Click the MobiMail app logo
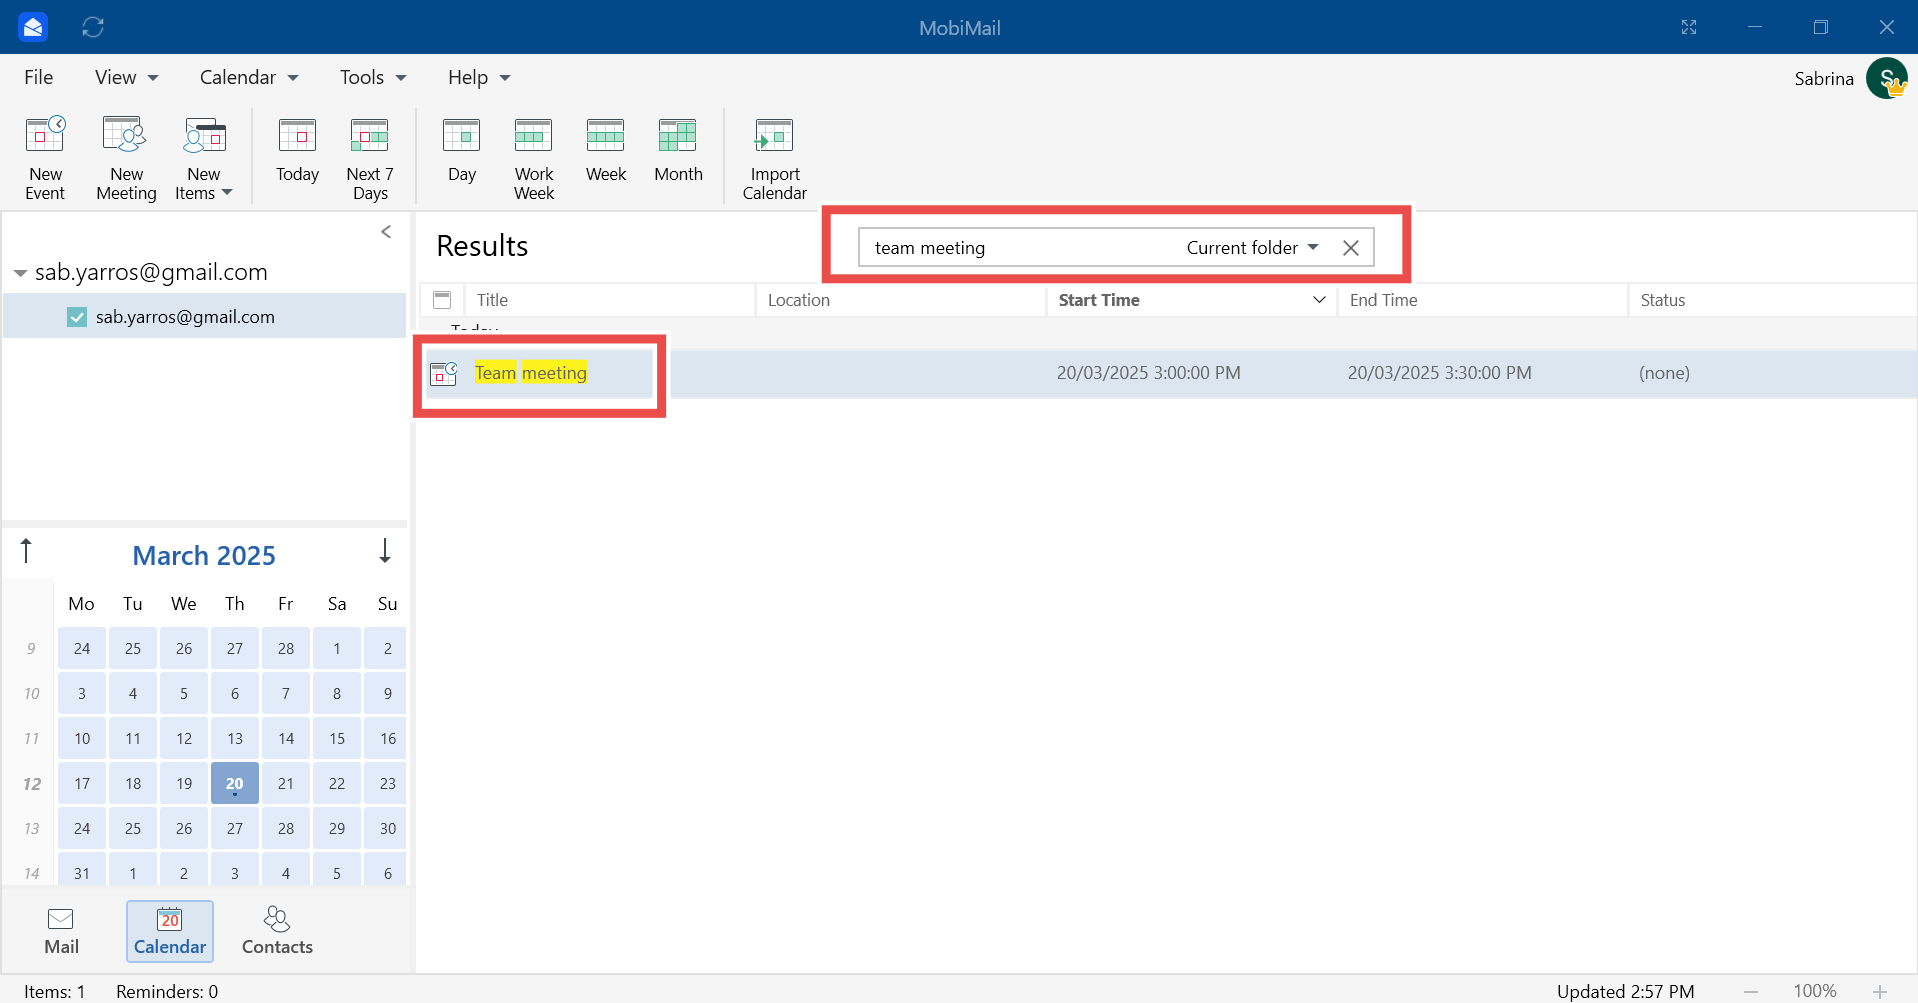 tap(33, 27)
